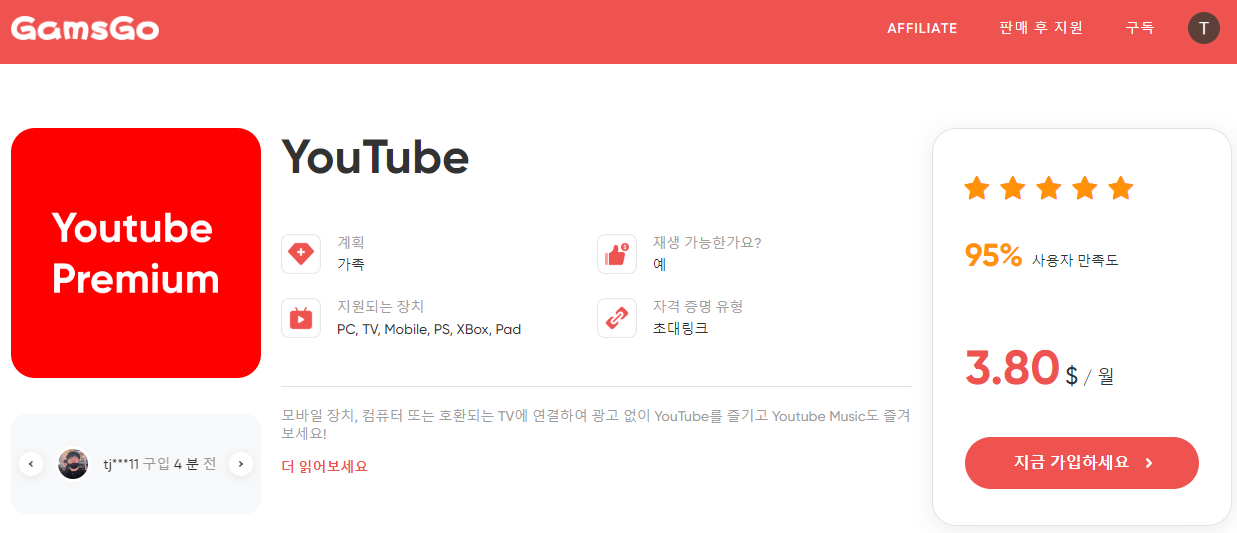Click the tj***11 buyer avatar
The height and width of the screenshot is (533, 1237).
pos(73,464)
